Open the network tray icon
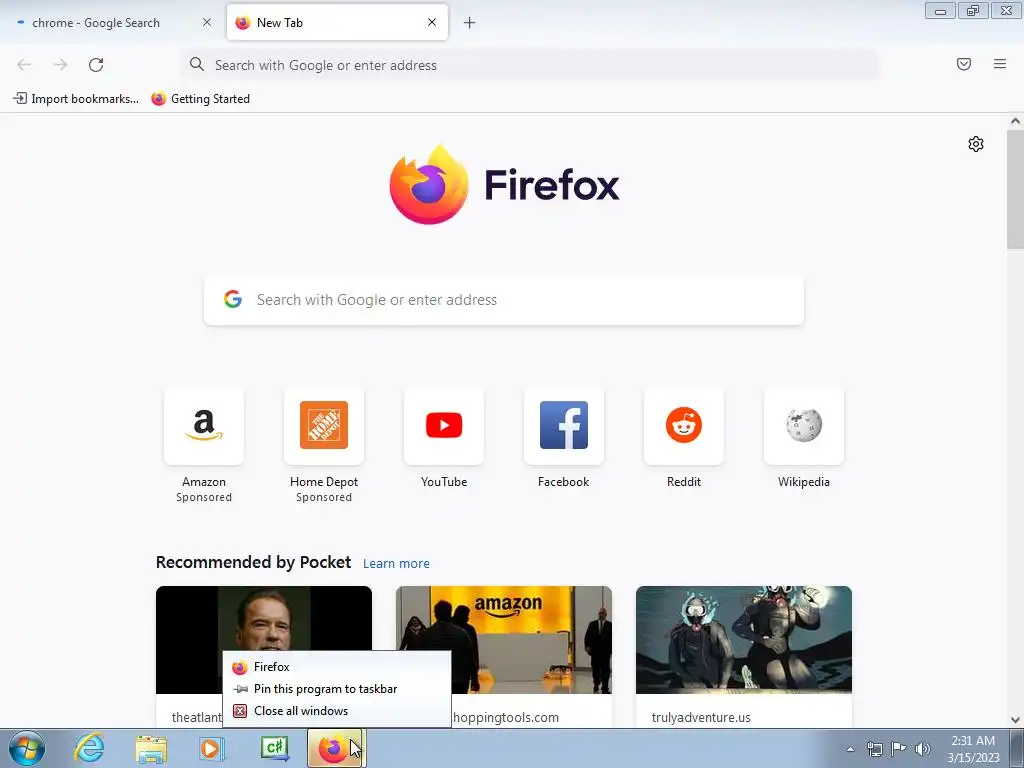 click(x=874, y=749)
